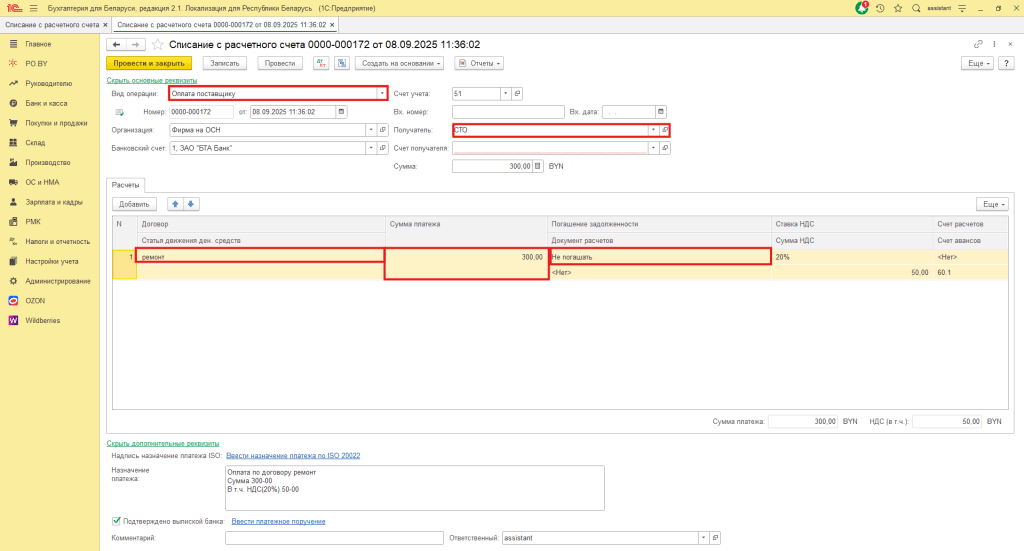Screen dimensions: 1024x551
Task: Open the document posting status icon
Action: click(x=120, y=112)
